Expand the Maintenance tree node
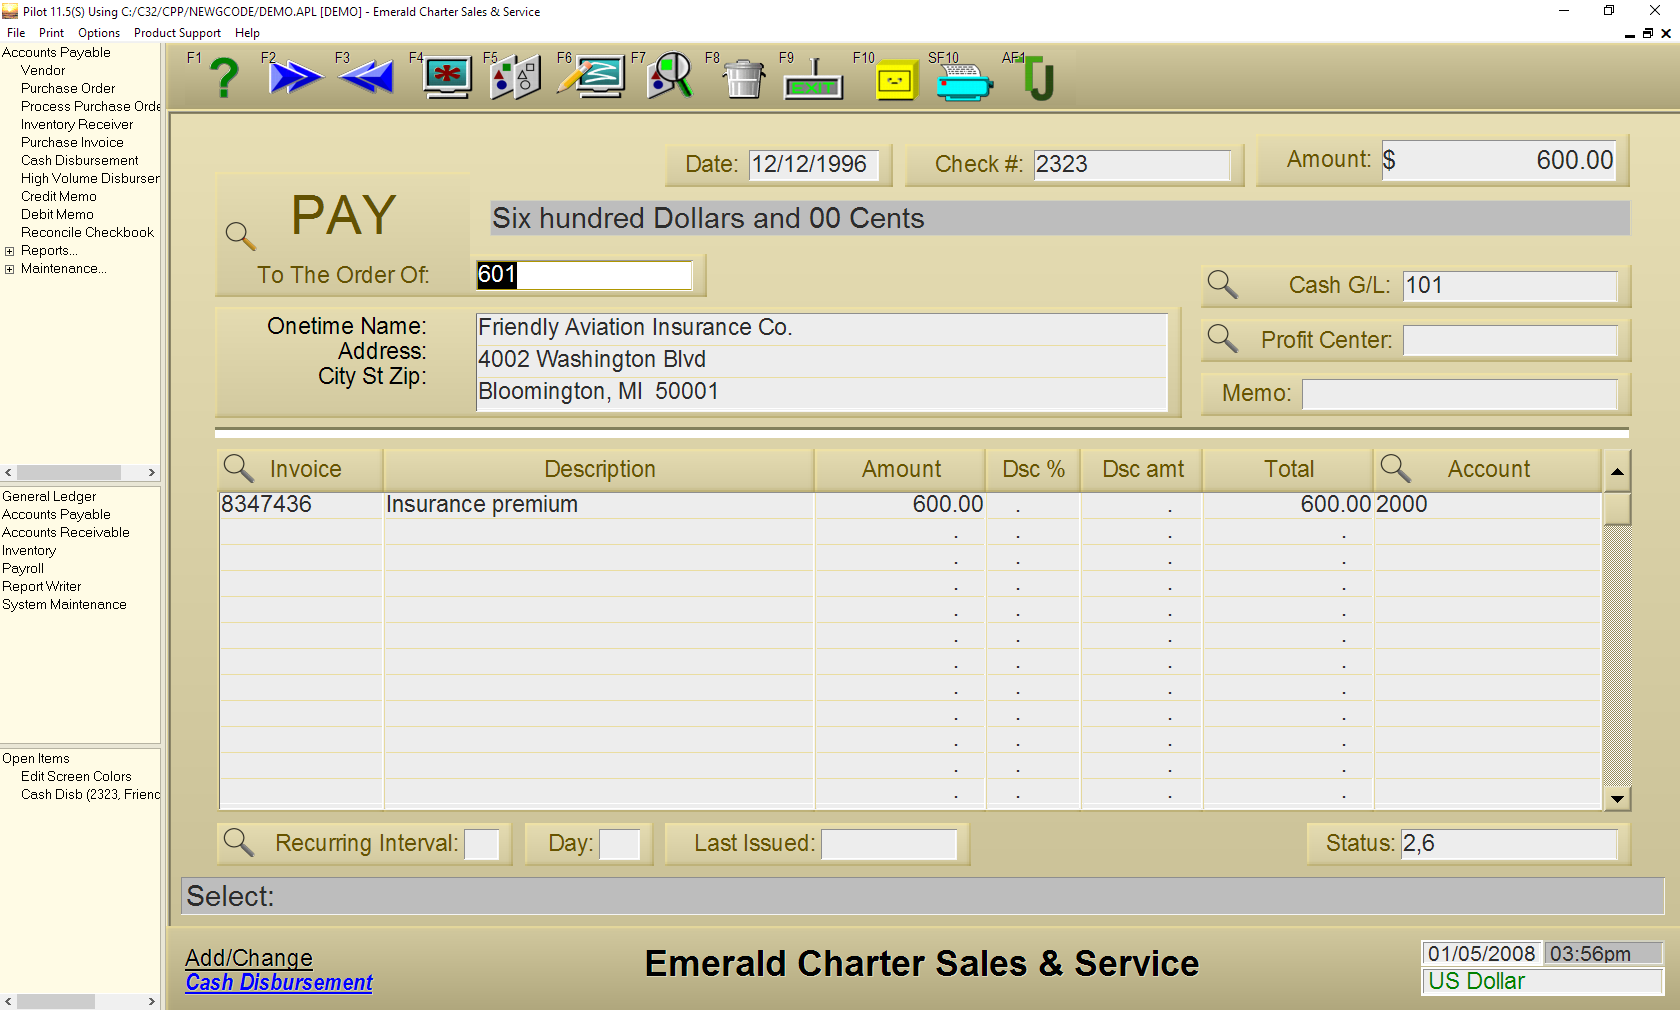Image resolution: width=1680 pixels, height=1010 pixels. pos(10,269)
